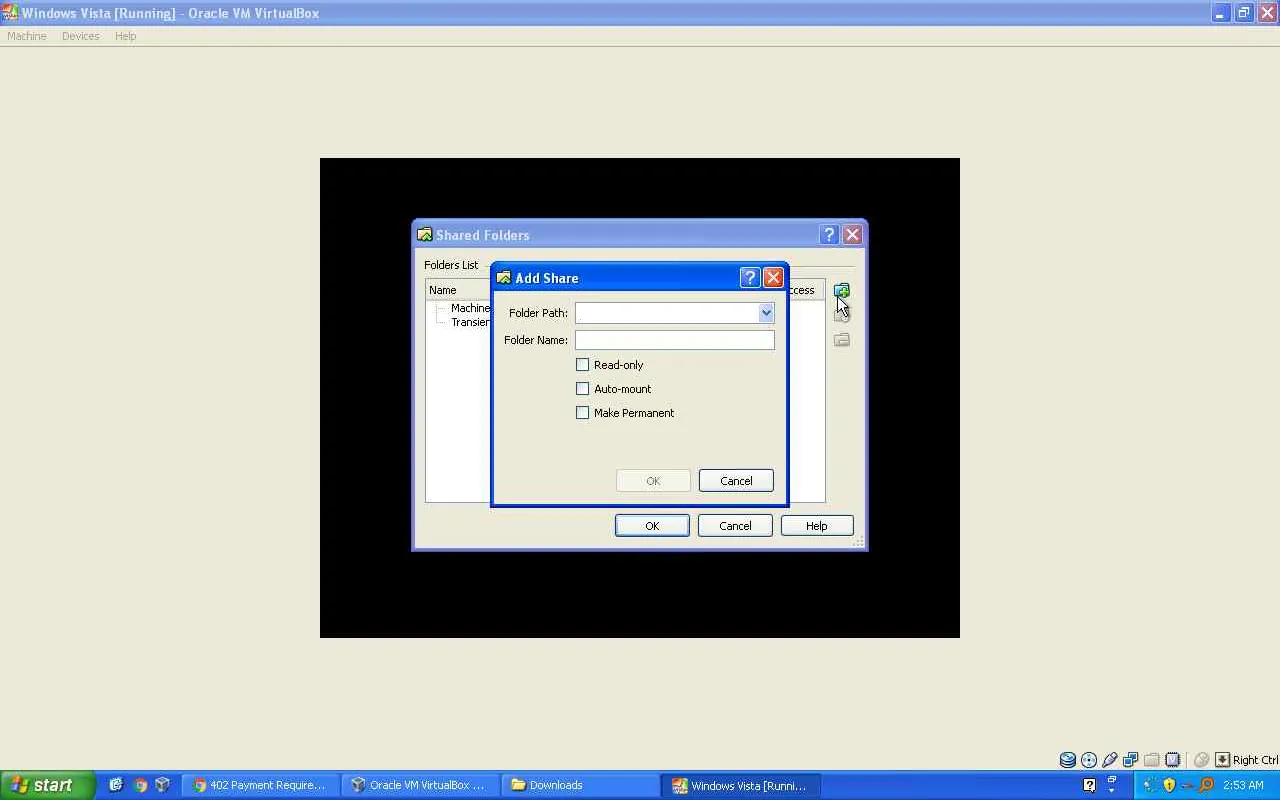Close the Shared Folders dialog
Screen dimensions: 1280x800
click(852, 235)
